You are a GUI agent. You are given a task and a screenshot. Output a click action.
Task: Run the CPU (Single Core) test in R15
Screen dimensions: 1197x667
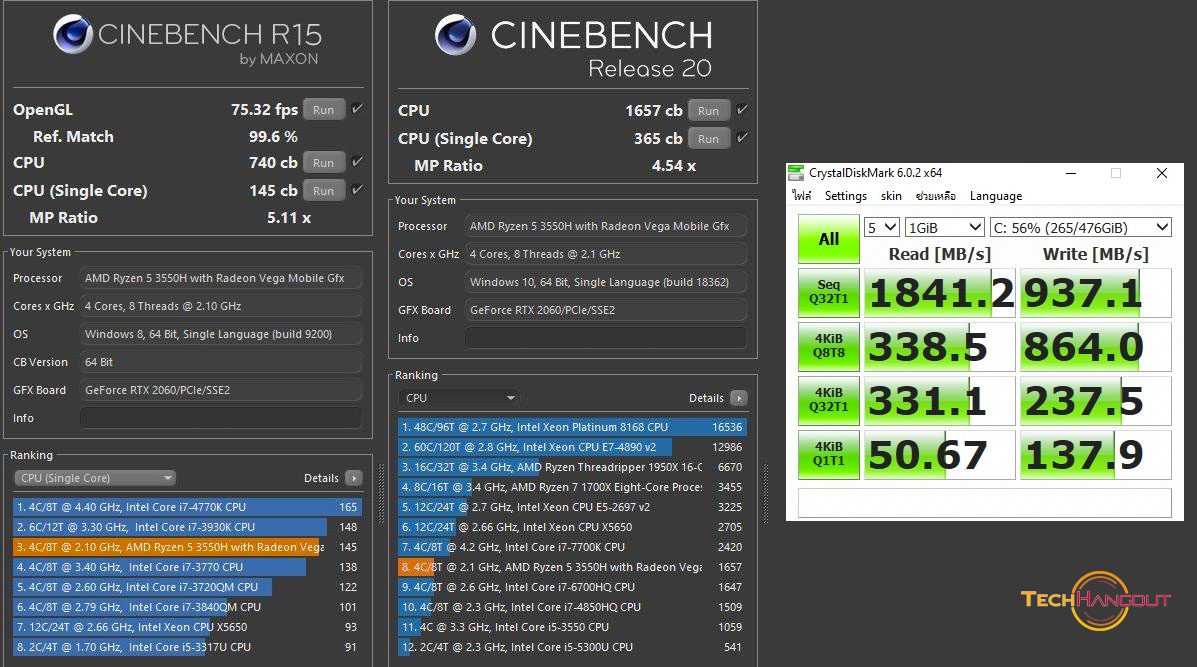tap(324, 191)
